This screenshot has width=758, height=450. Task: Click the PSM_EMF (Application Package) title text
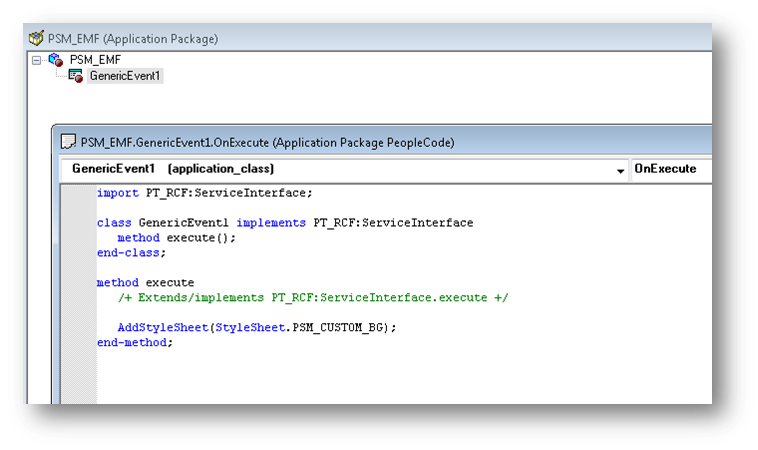pos(133,39)
